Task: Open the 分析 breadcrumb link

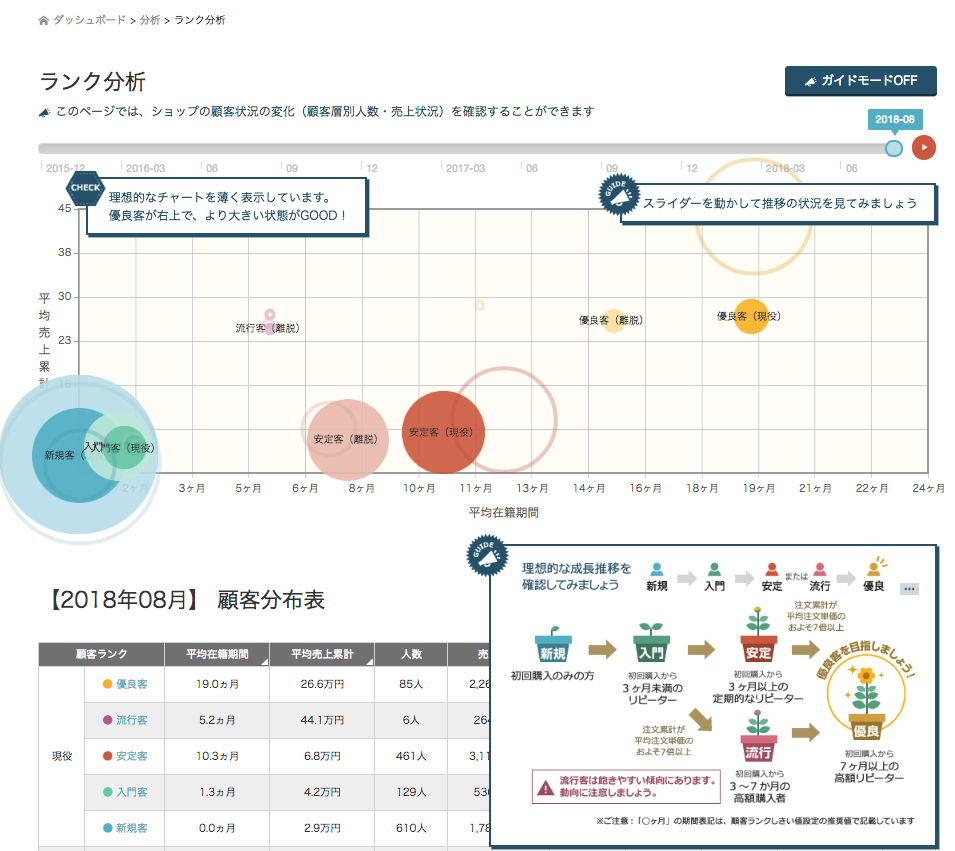Action: point(151,20)
